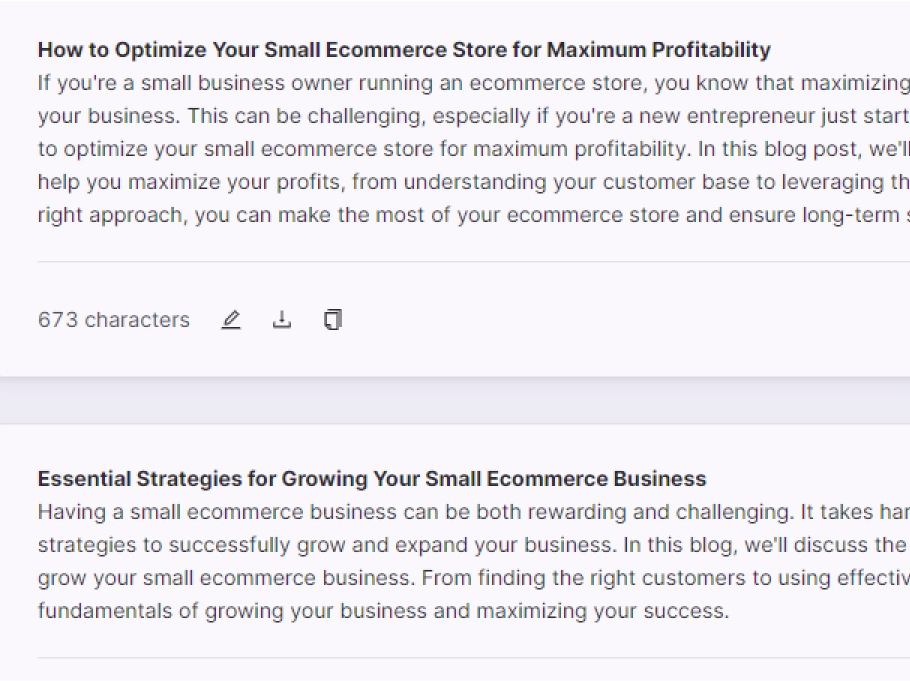This screenshot has width=910, height=681.
Task: Click the word 'Business' in the second heading
Action: click(x=660, y=479)
